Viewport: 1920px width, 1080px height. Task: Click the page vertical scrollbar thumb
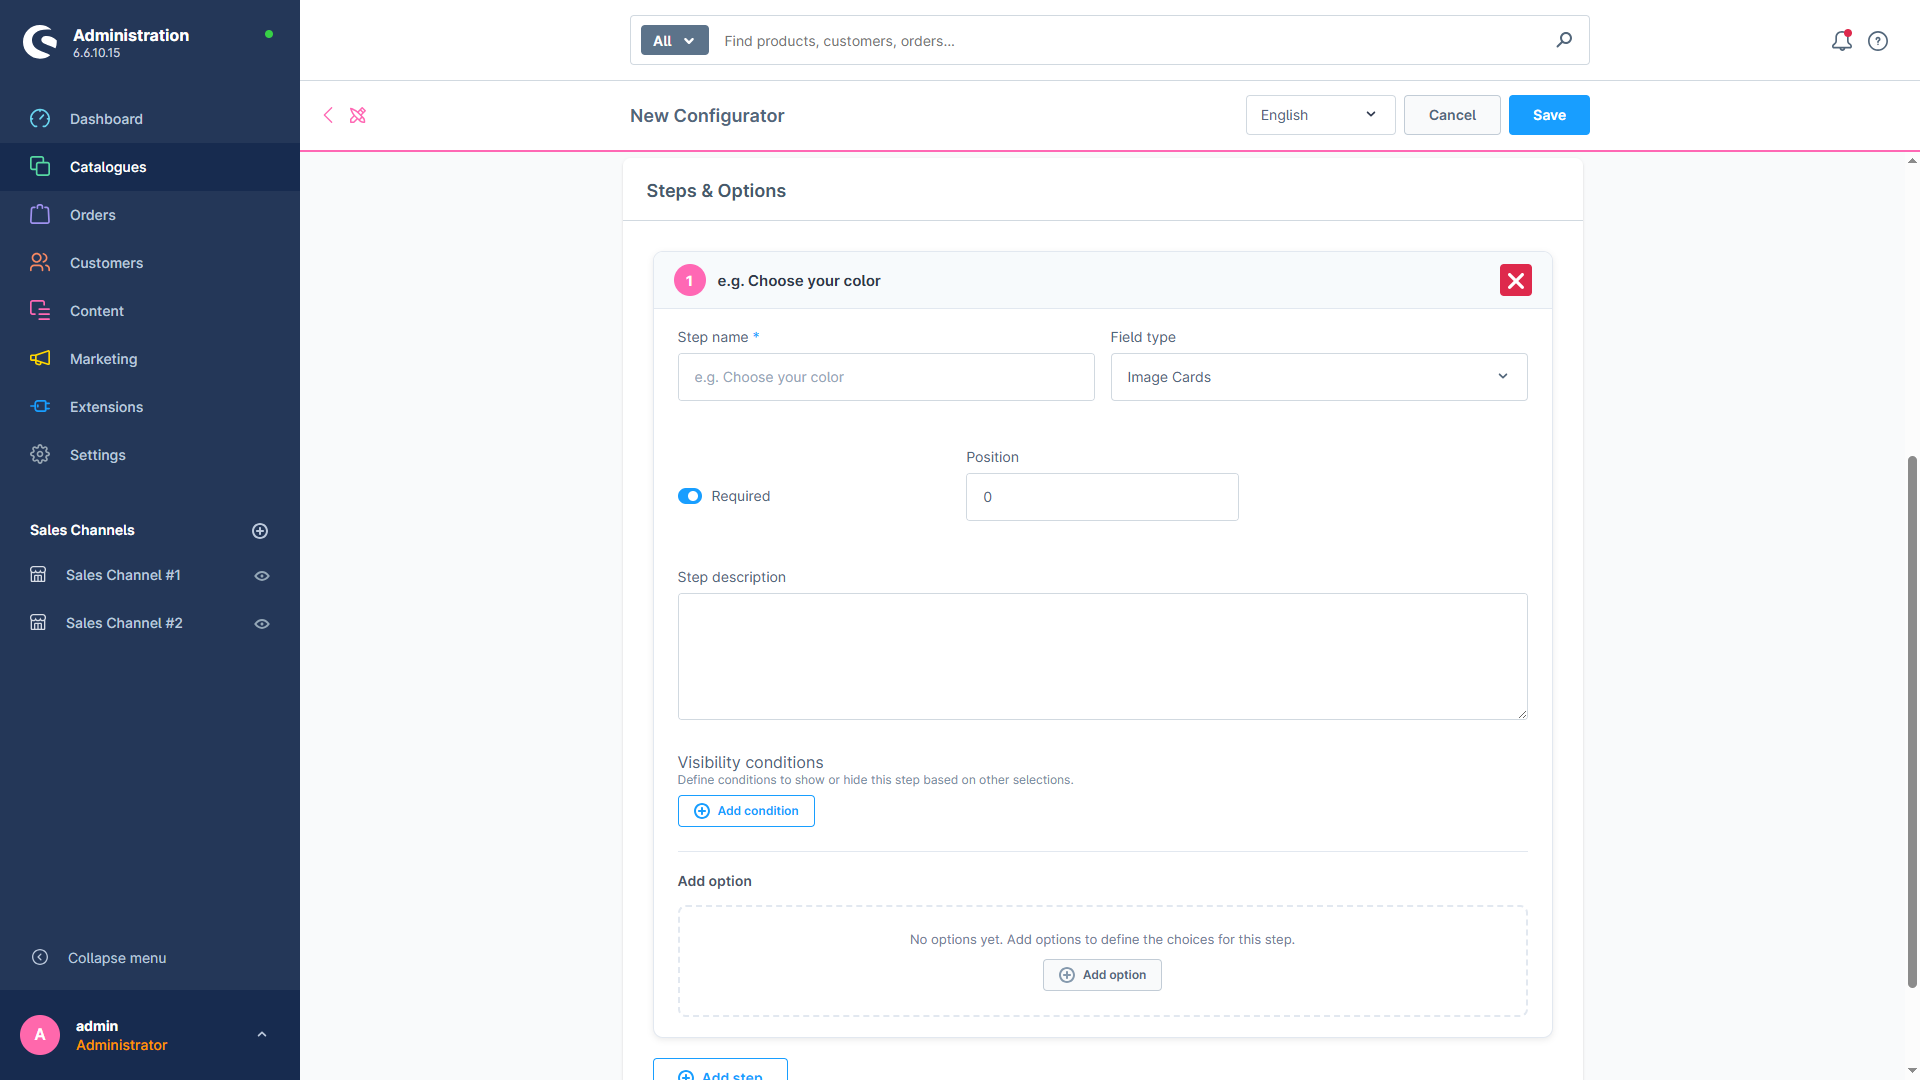point(1912,720)
